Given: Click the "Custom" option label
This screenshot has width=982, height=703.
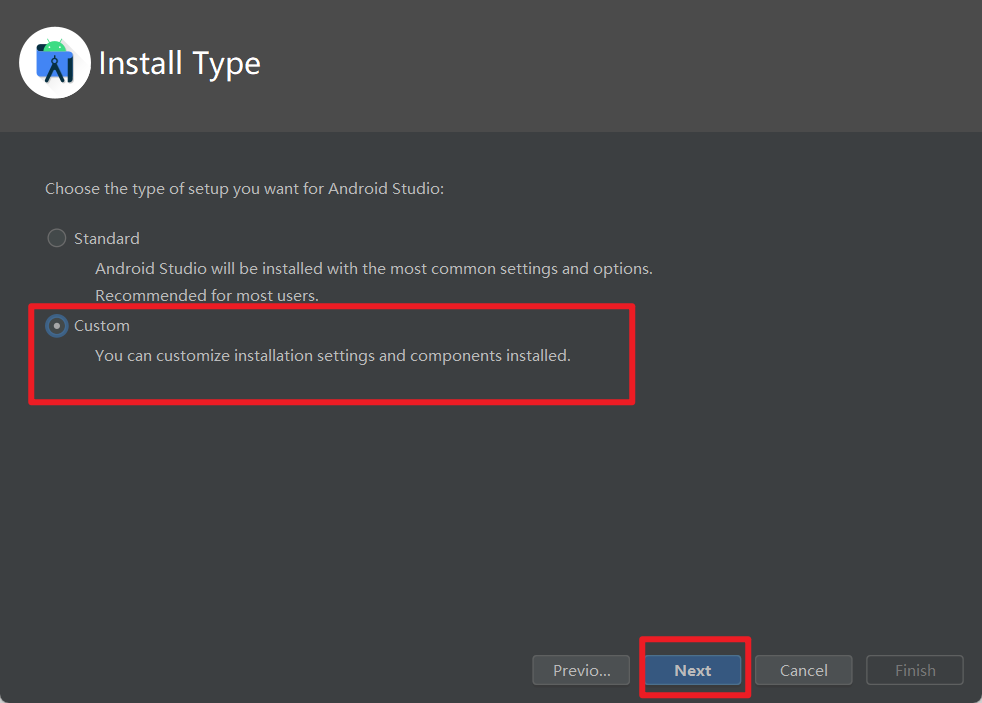Looking at the screenshot, I should (102, 326).
